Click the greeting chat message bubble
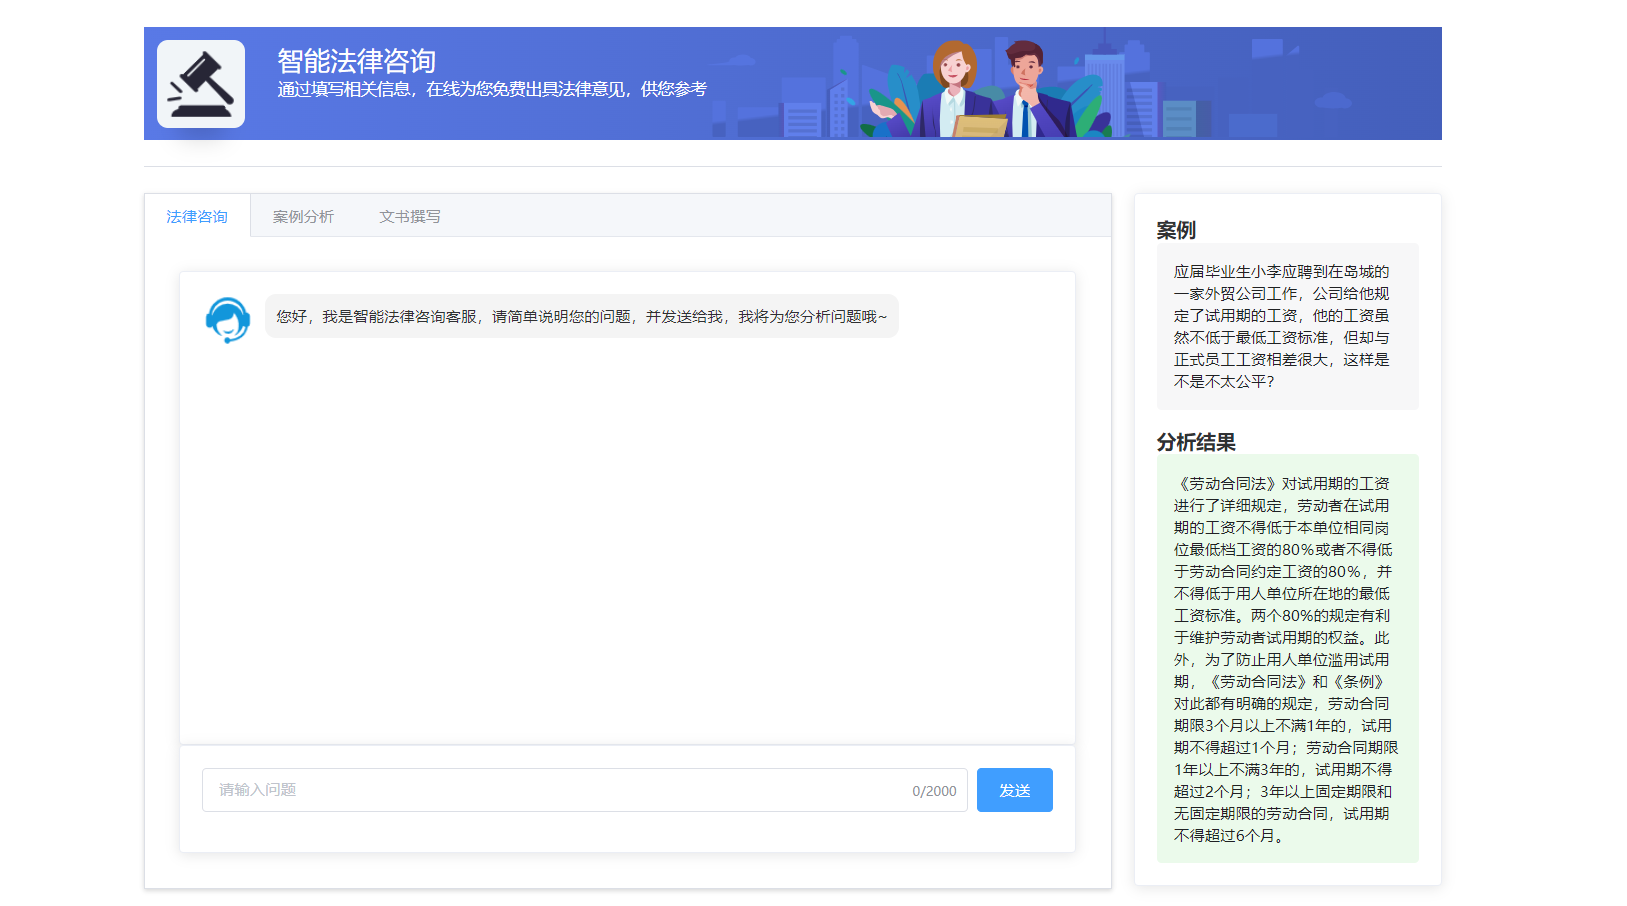The image size is (1627, 906). point(582,316)
